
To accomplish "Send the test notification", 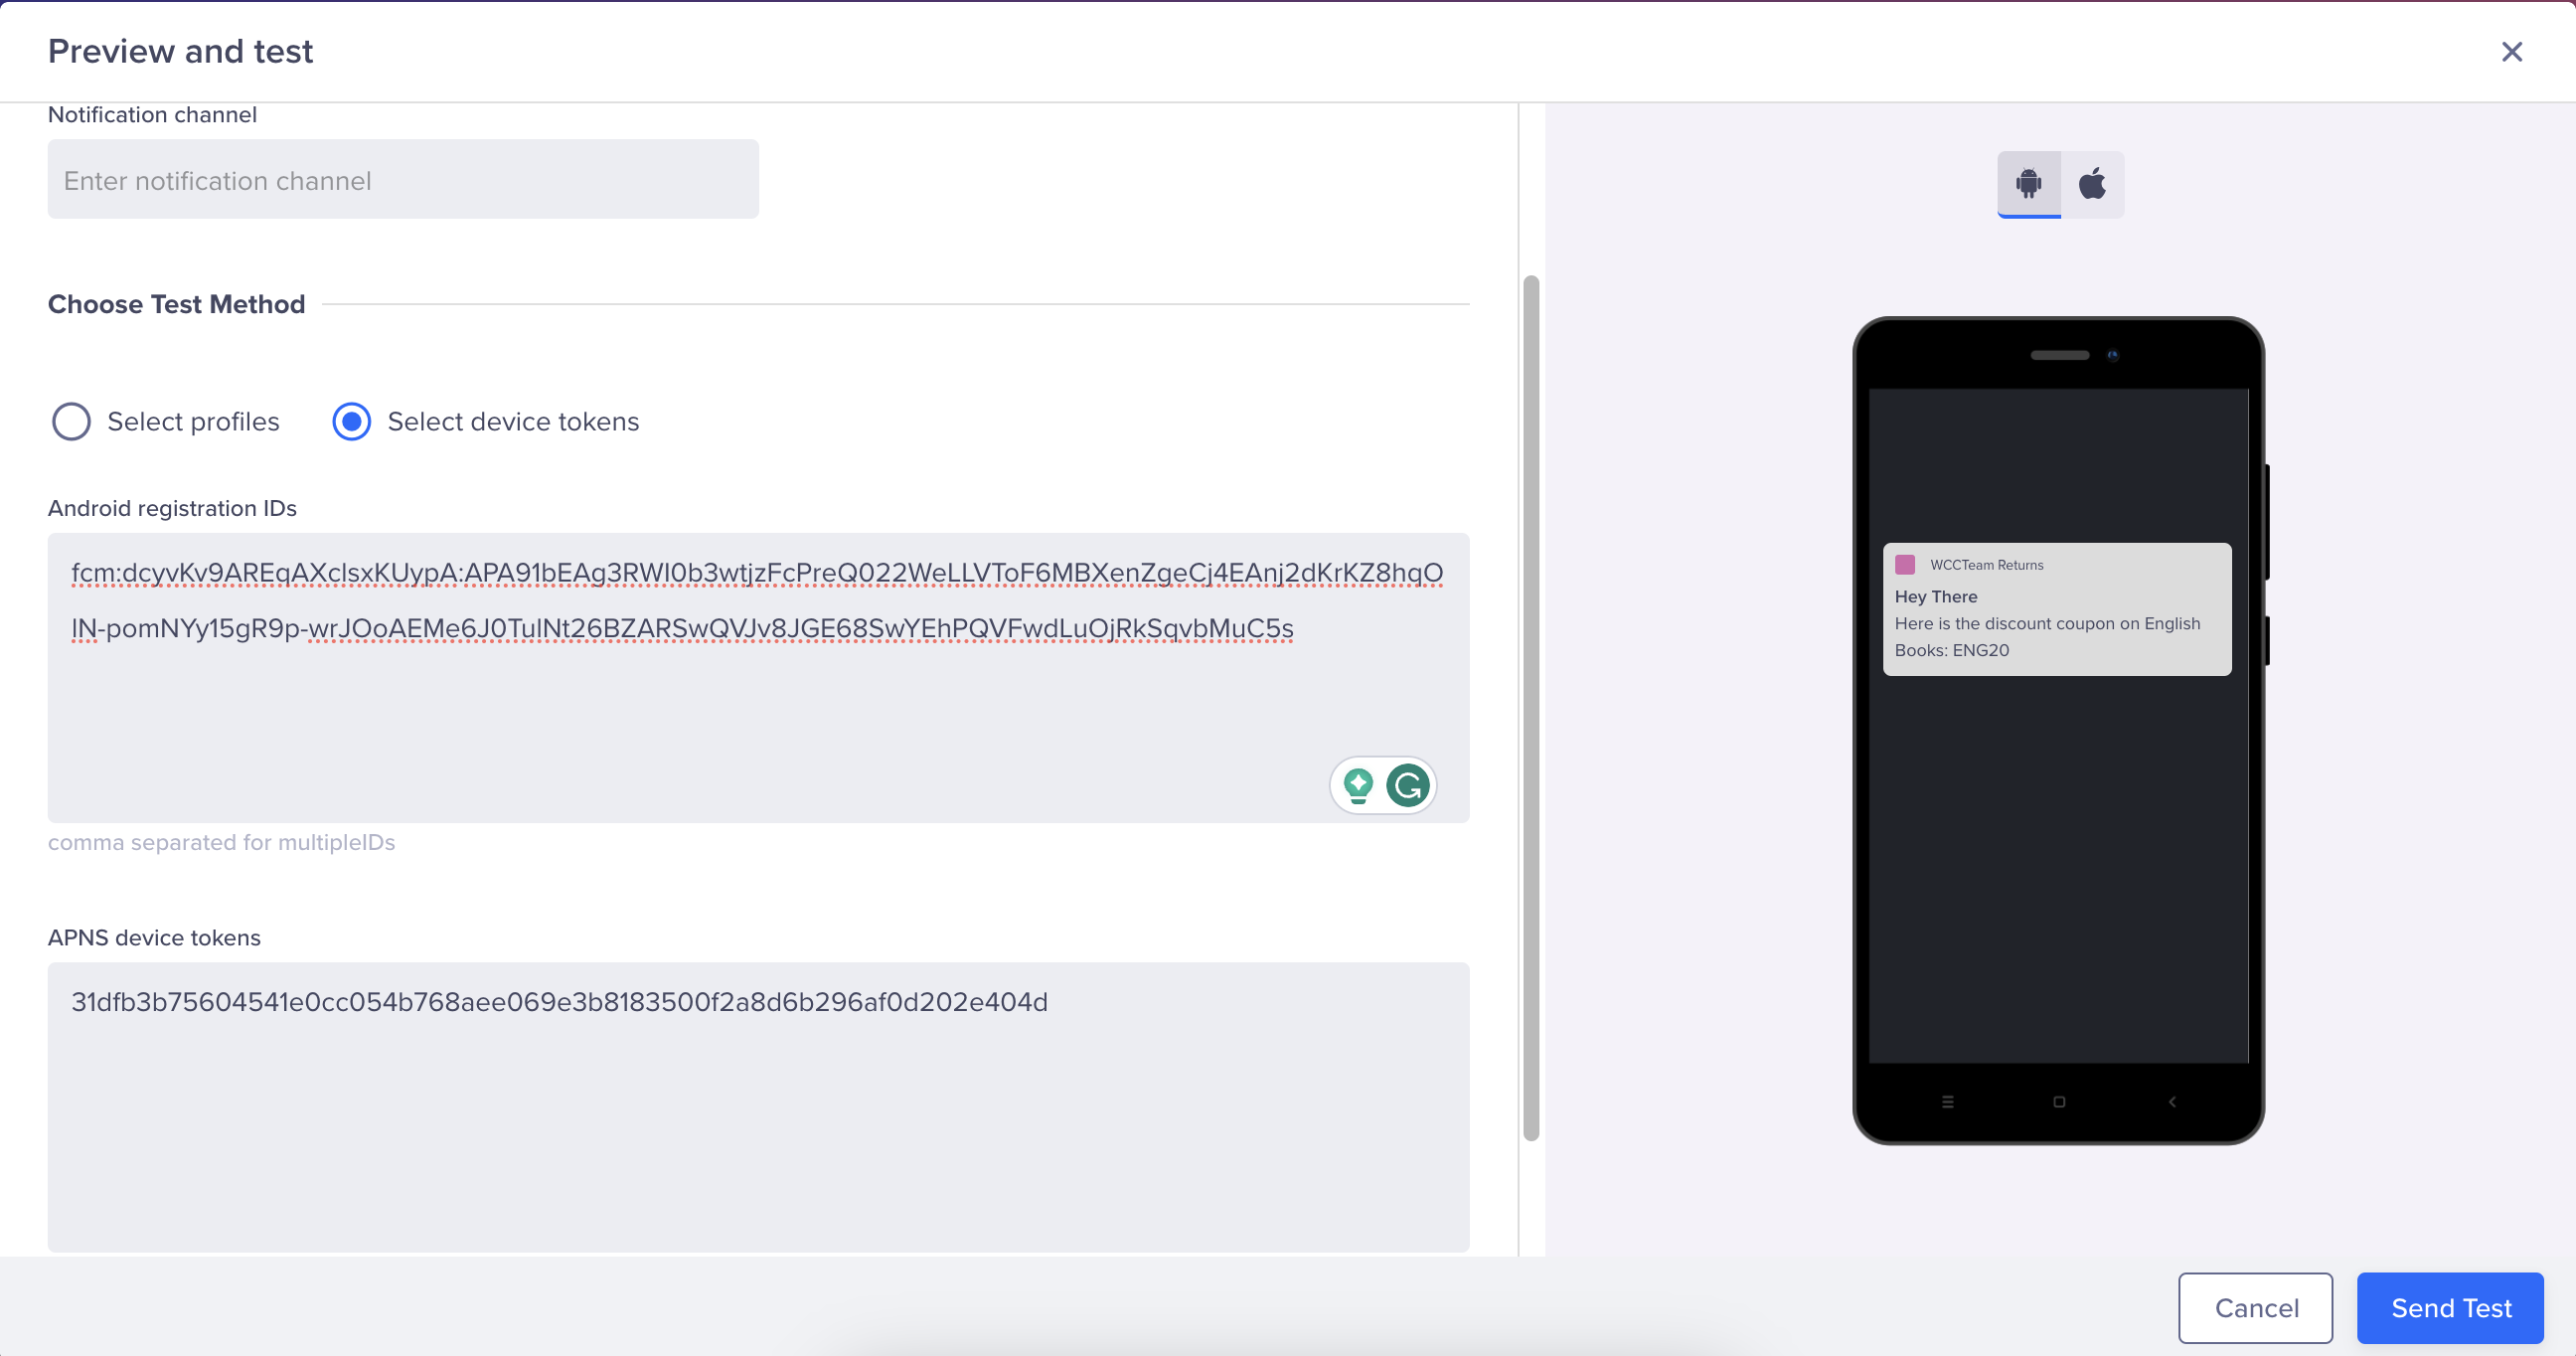I will point(2450,1308).
